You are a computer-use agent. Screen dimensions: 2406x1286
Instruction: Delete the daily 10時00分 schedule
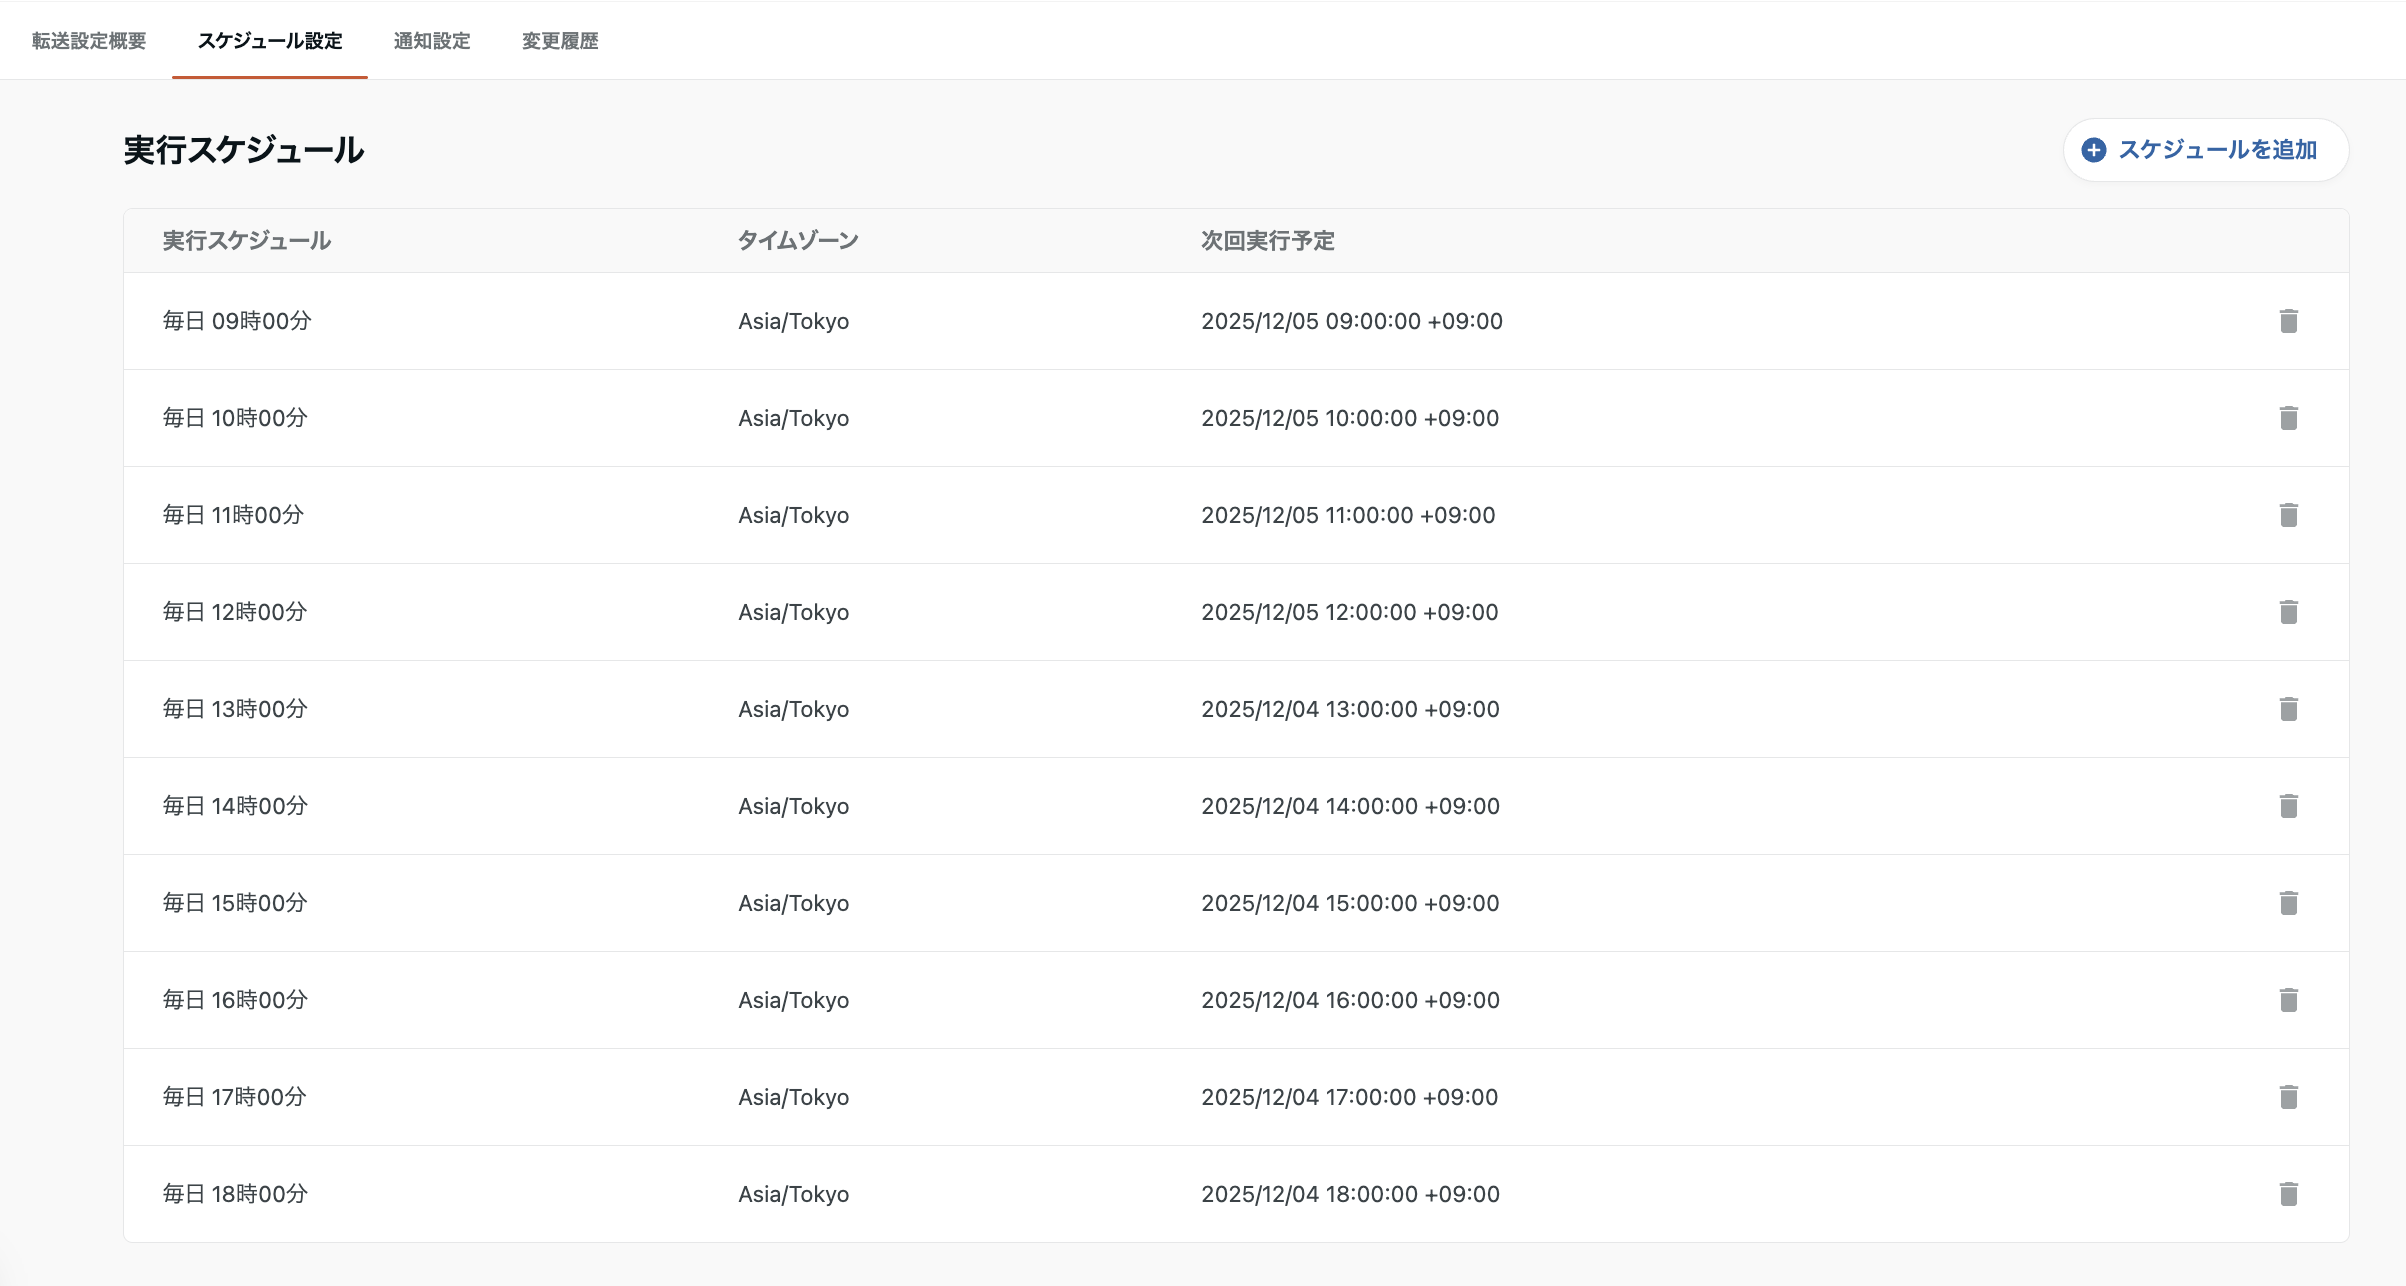click(x=2288, y=418)
